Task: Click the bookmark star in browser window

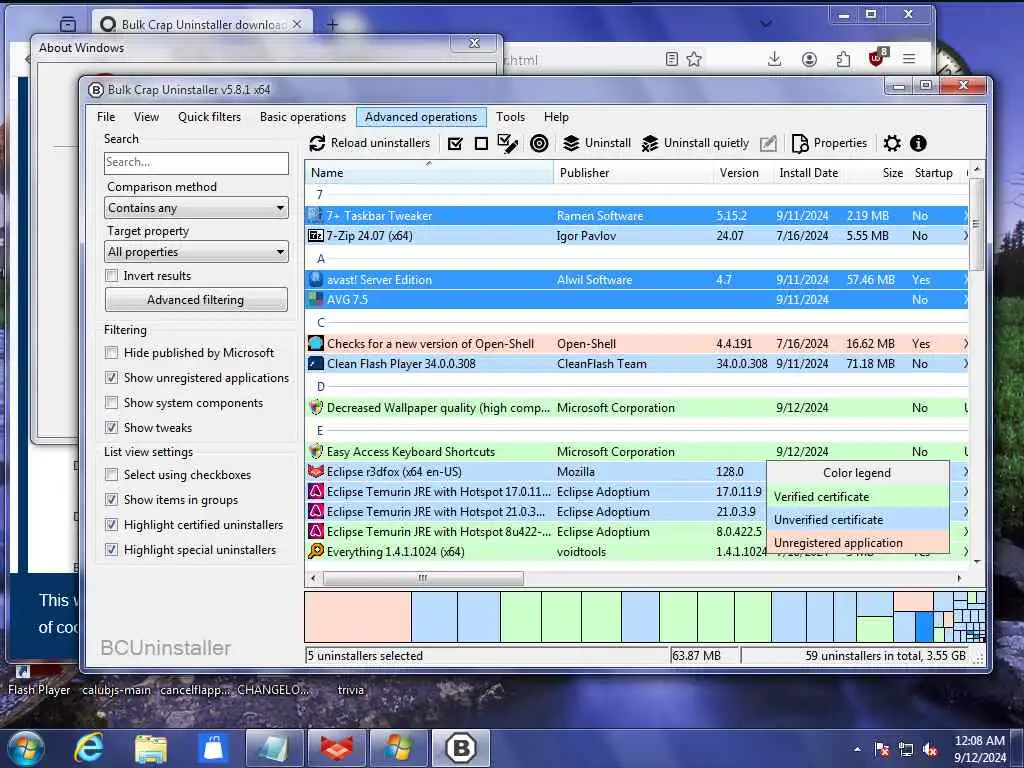Action: tap(694, 59)
